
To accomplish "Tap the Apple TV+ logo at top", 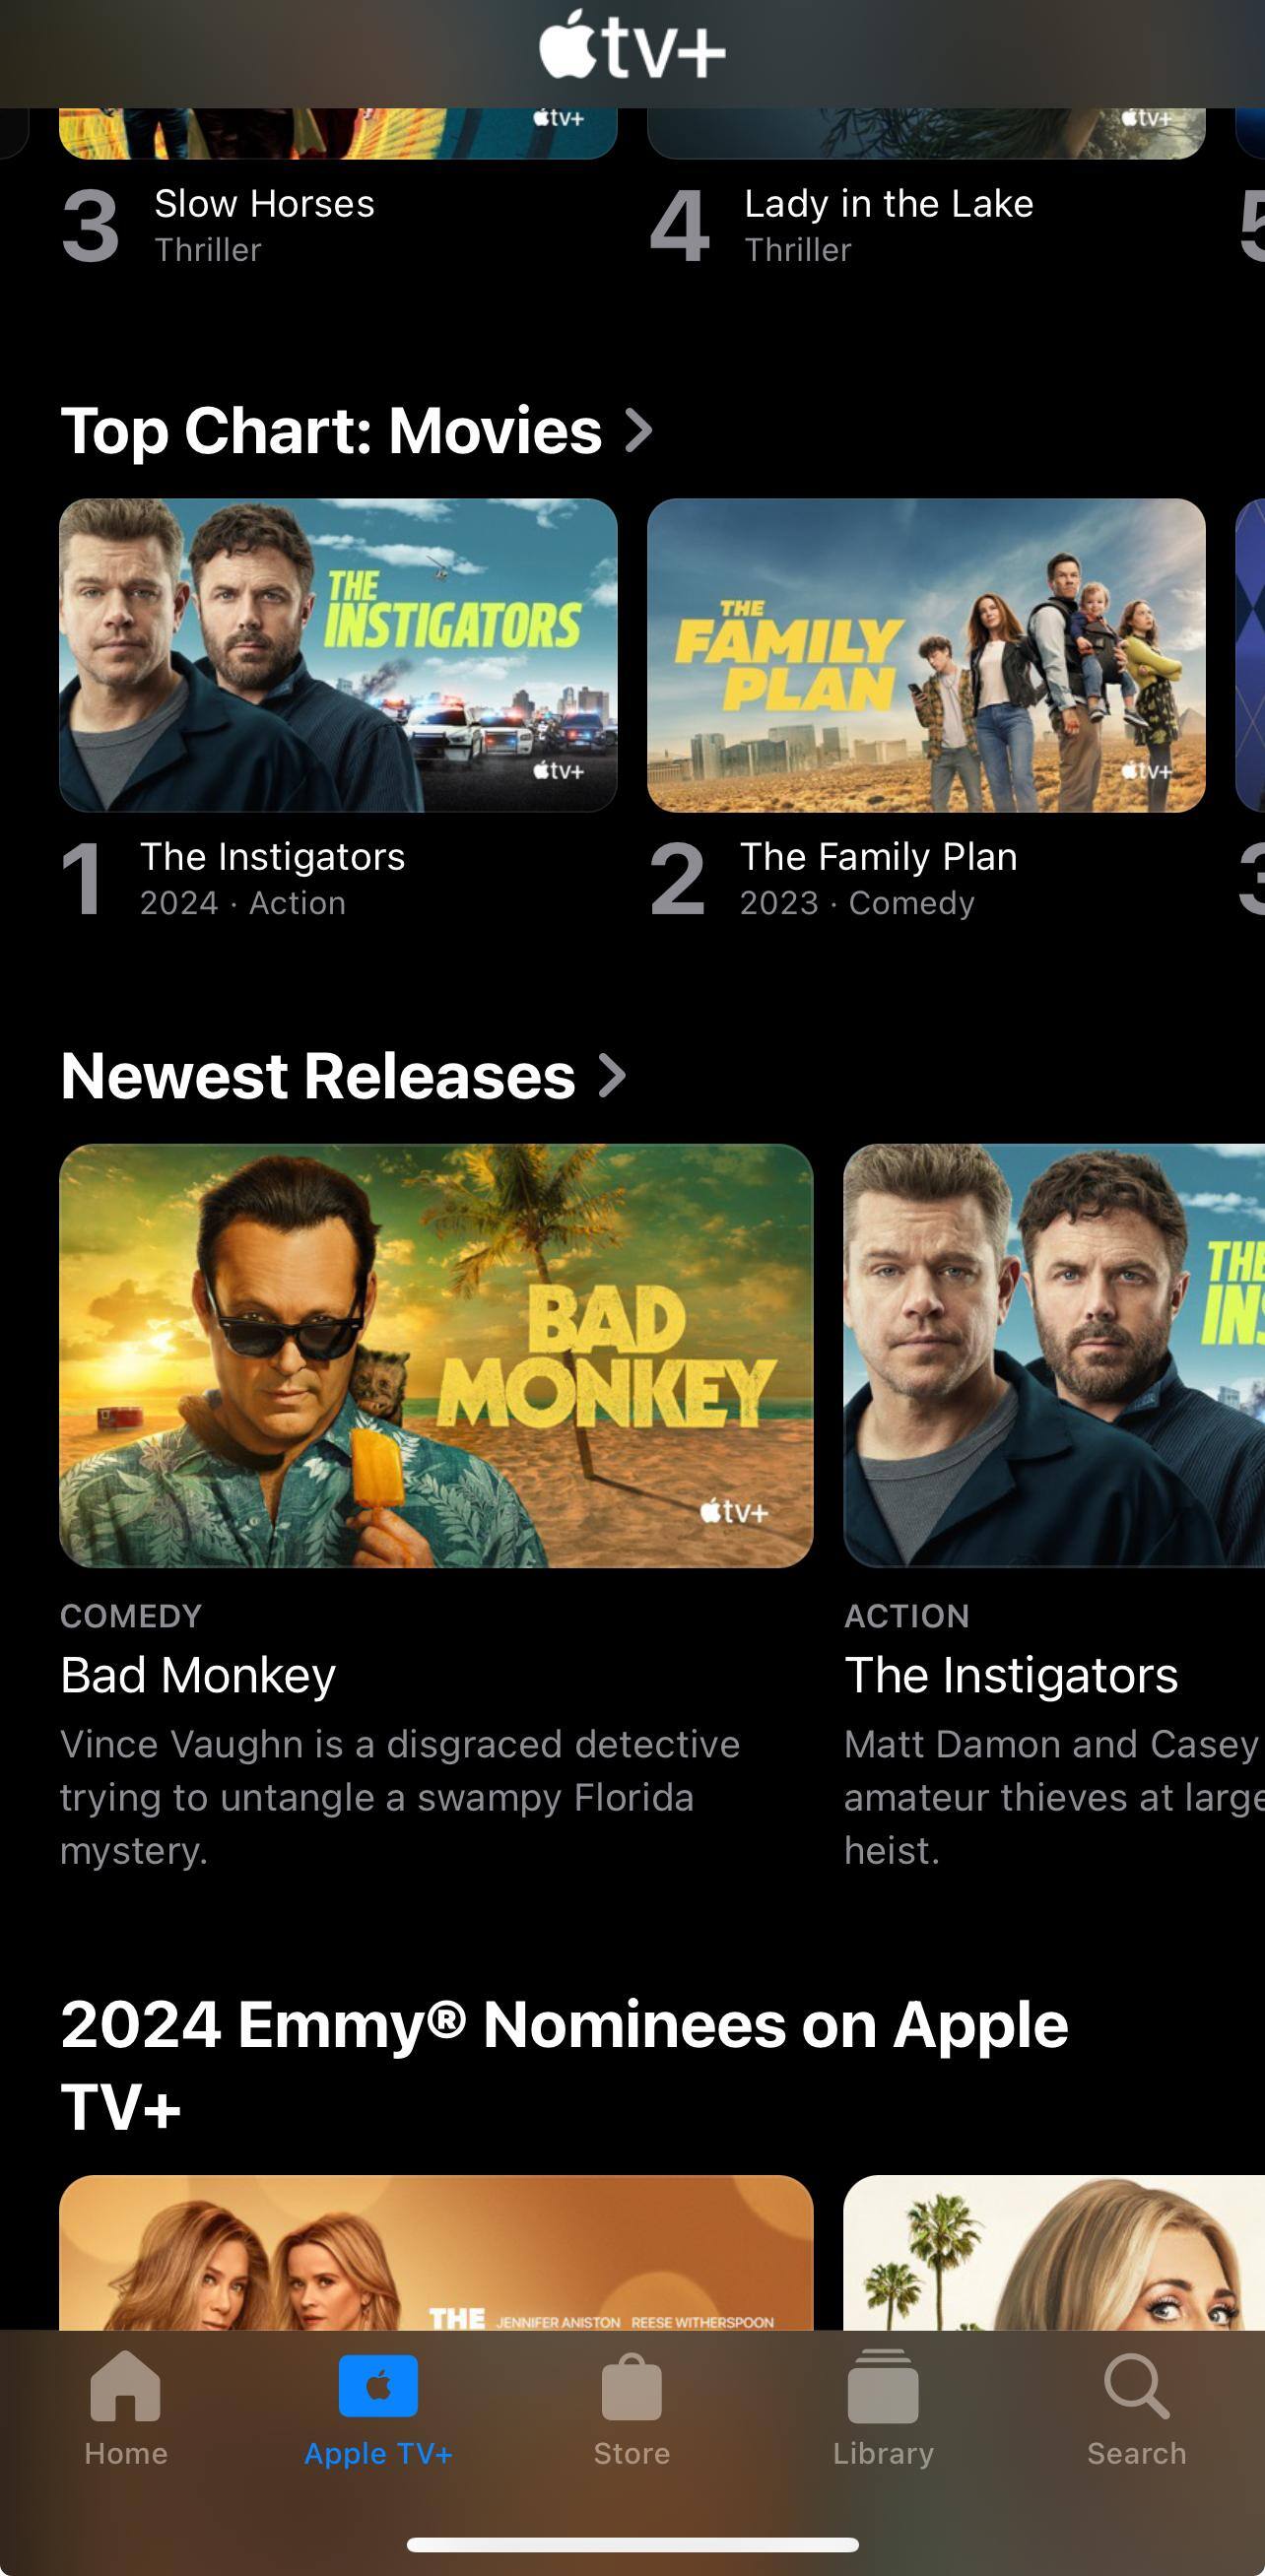I will (x=632, y=45).
